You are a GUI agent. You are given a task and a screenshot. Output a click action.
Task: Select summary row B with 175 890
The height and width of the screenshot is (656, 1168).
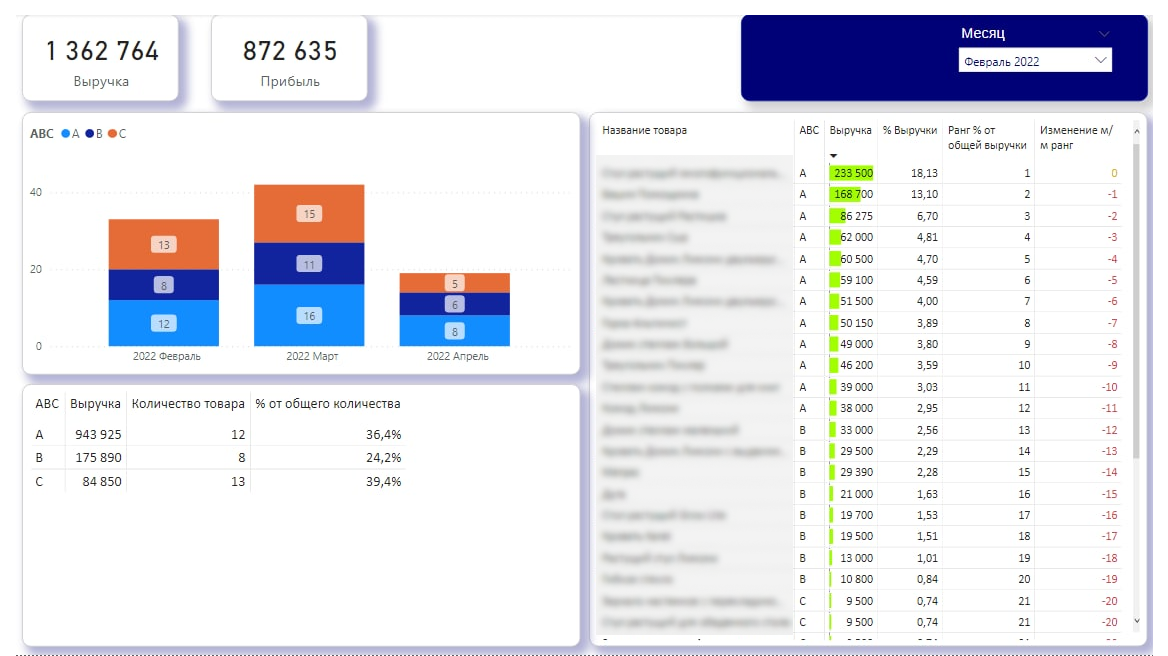coord(218,458)
